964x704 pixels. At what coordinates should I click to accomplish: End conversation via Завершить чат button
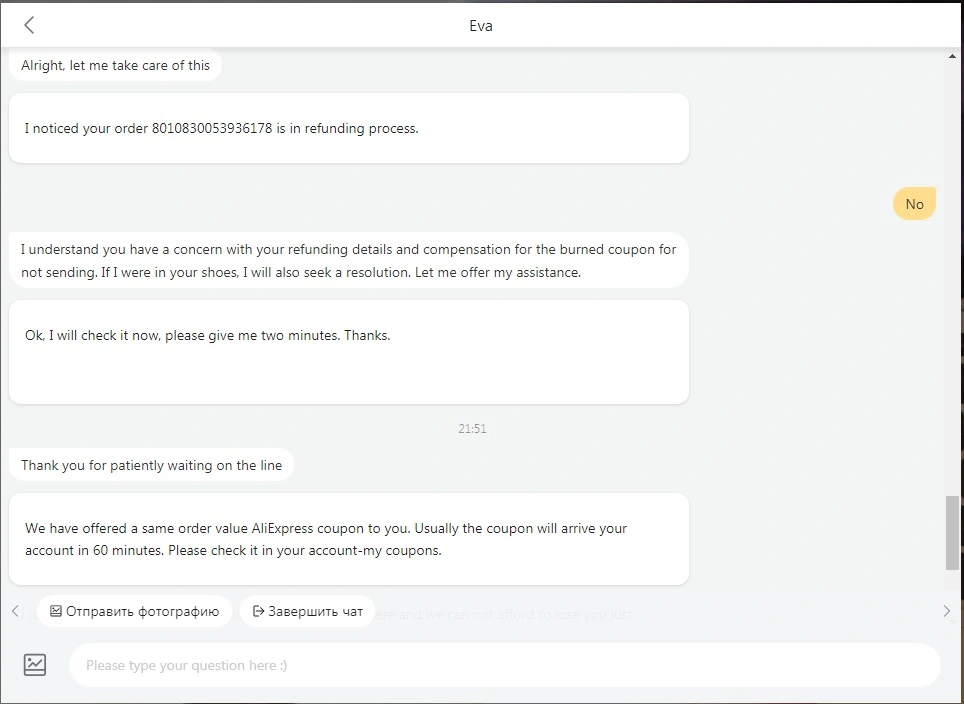(307, 611)
